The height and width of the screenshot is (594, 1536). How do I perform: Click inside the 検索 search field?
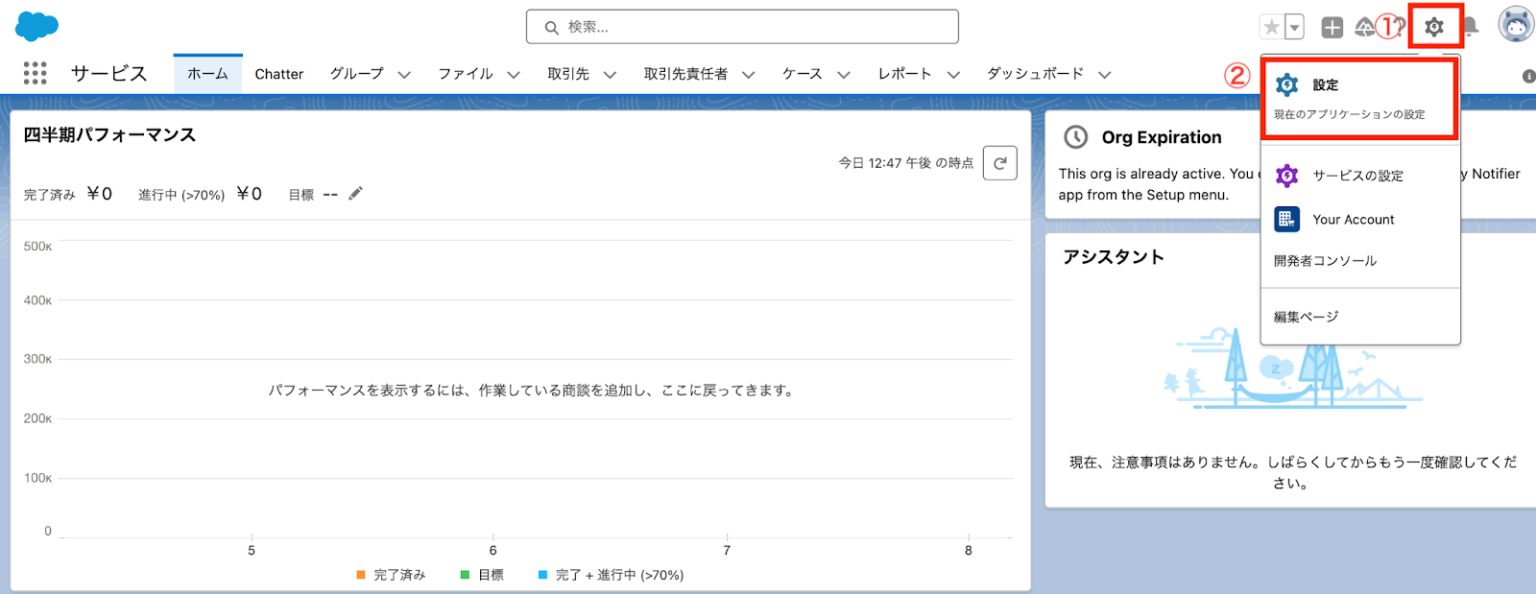coord(742,26)
